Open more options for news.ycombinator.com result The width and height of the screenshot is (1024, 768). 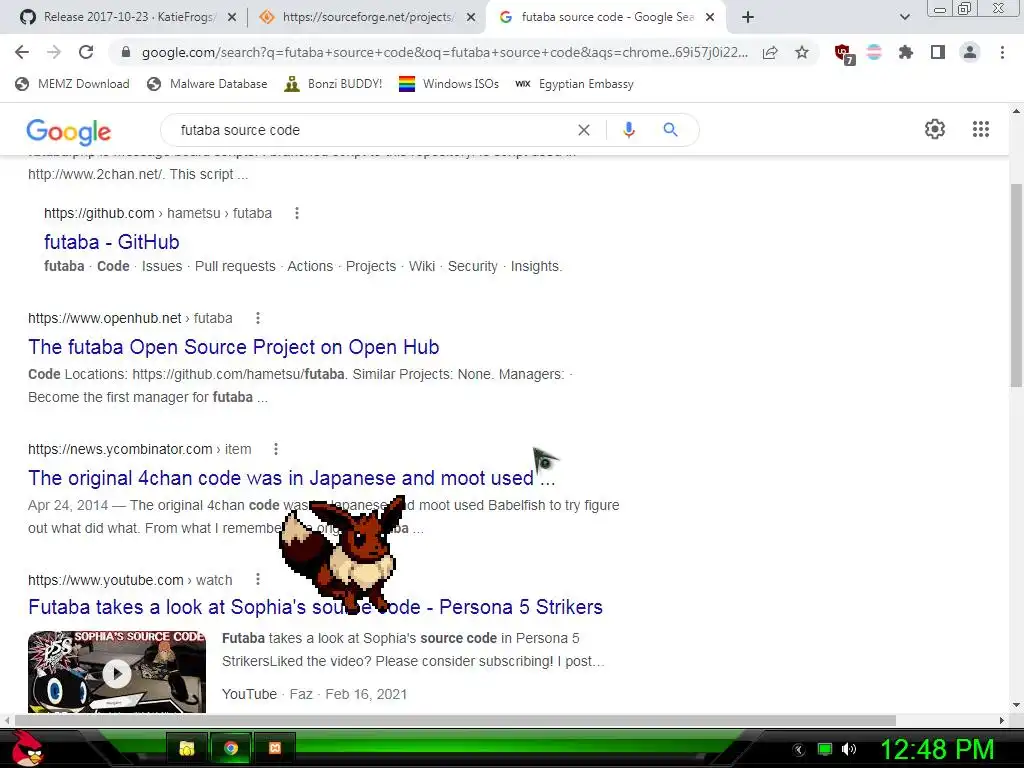(276, 449)
